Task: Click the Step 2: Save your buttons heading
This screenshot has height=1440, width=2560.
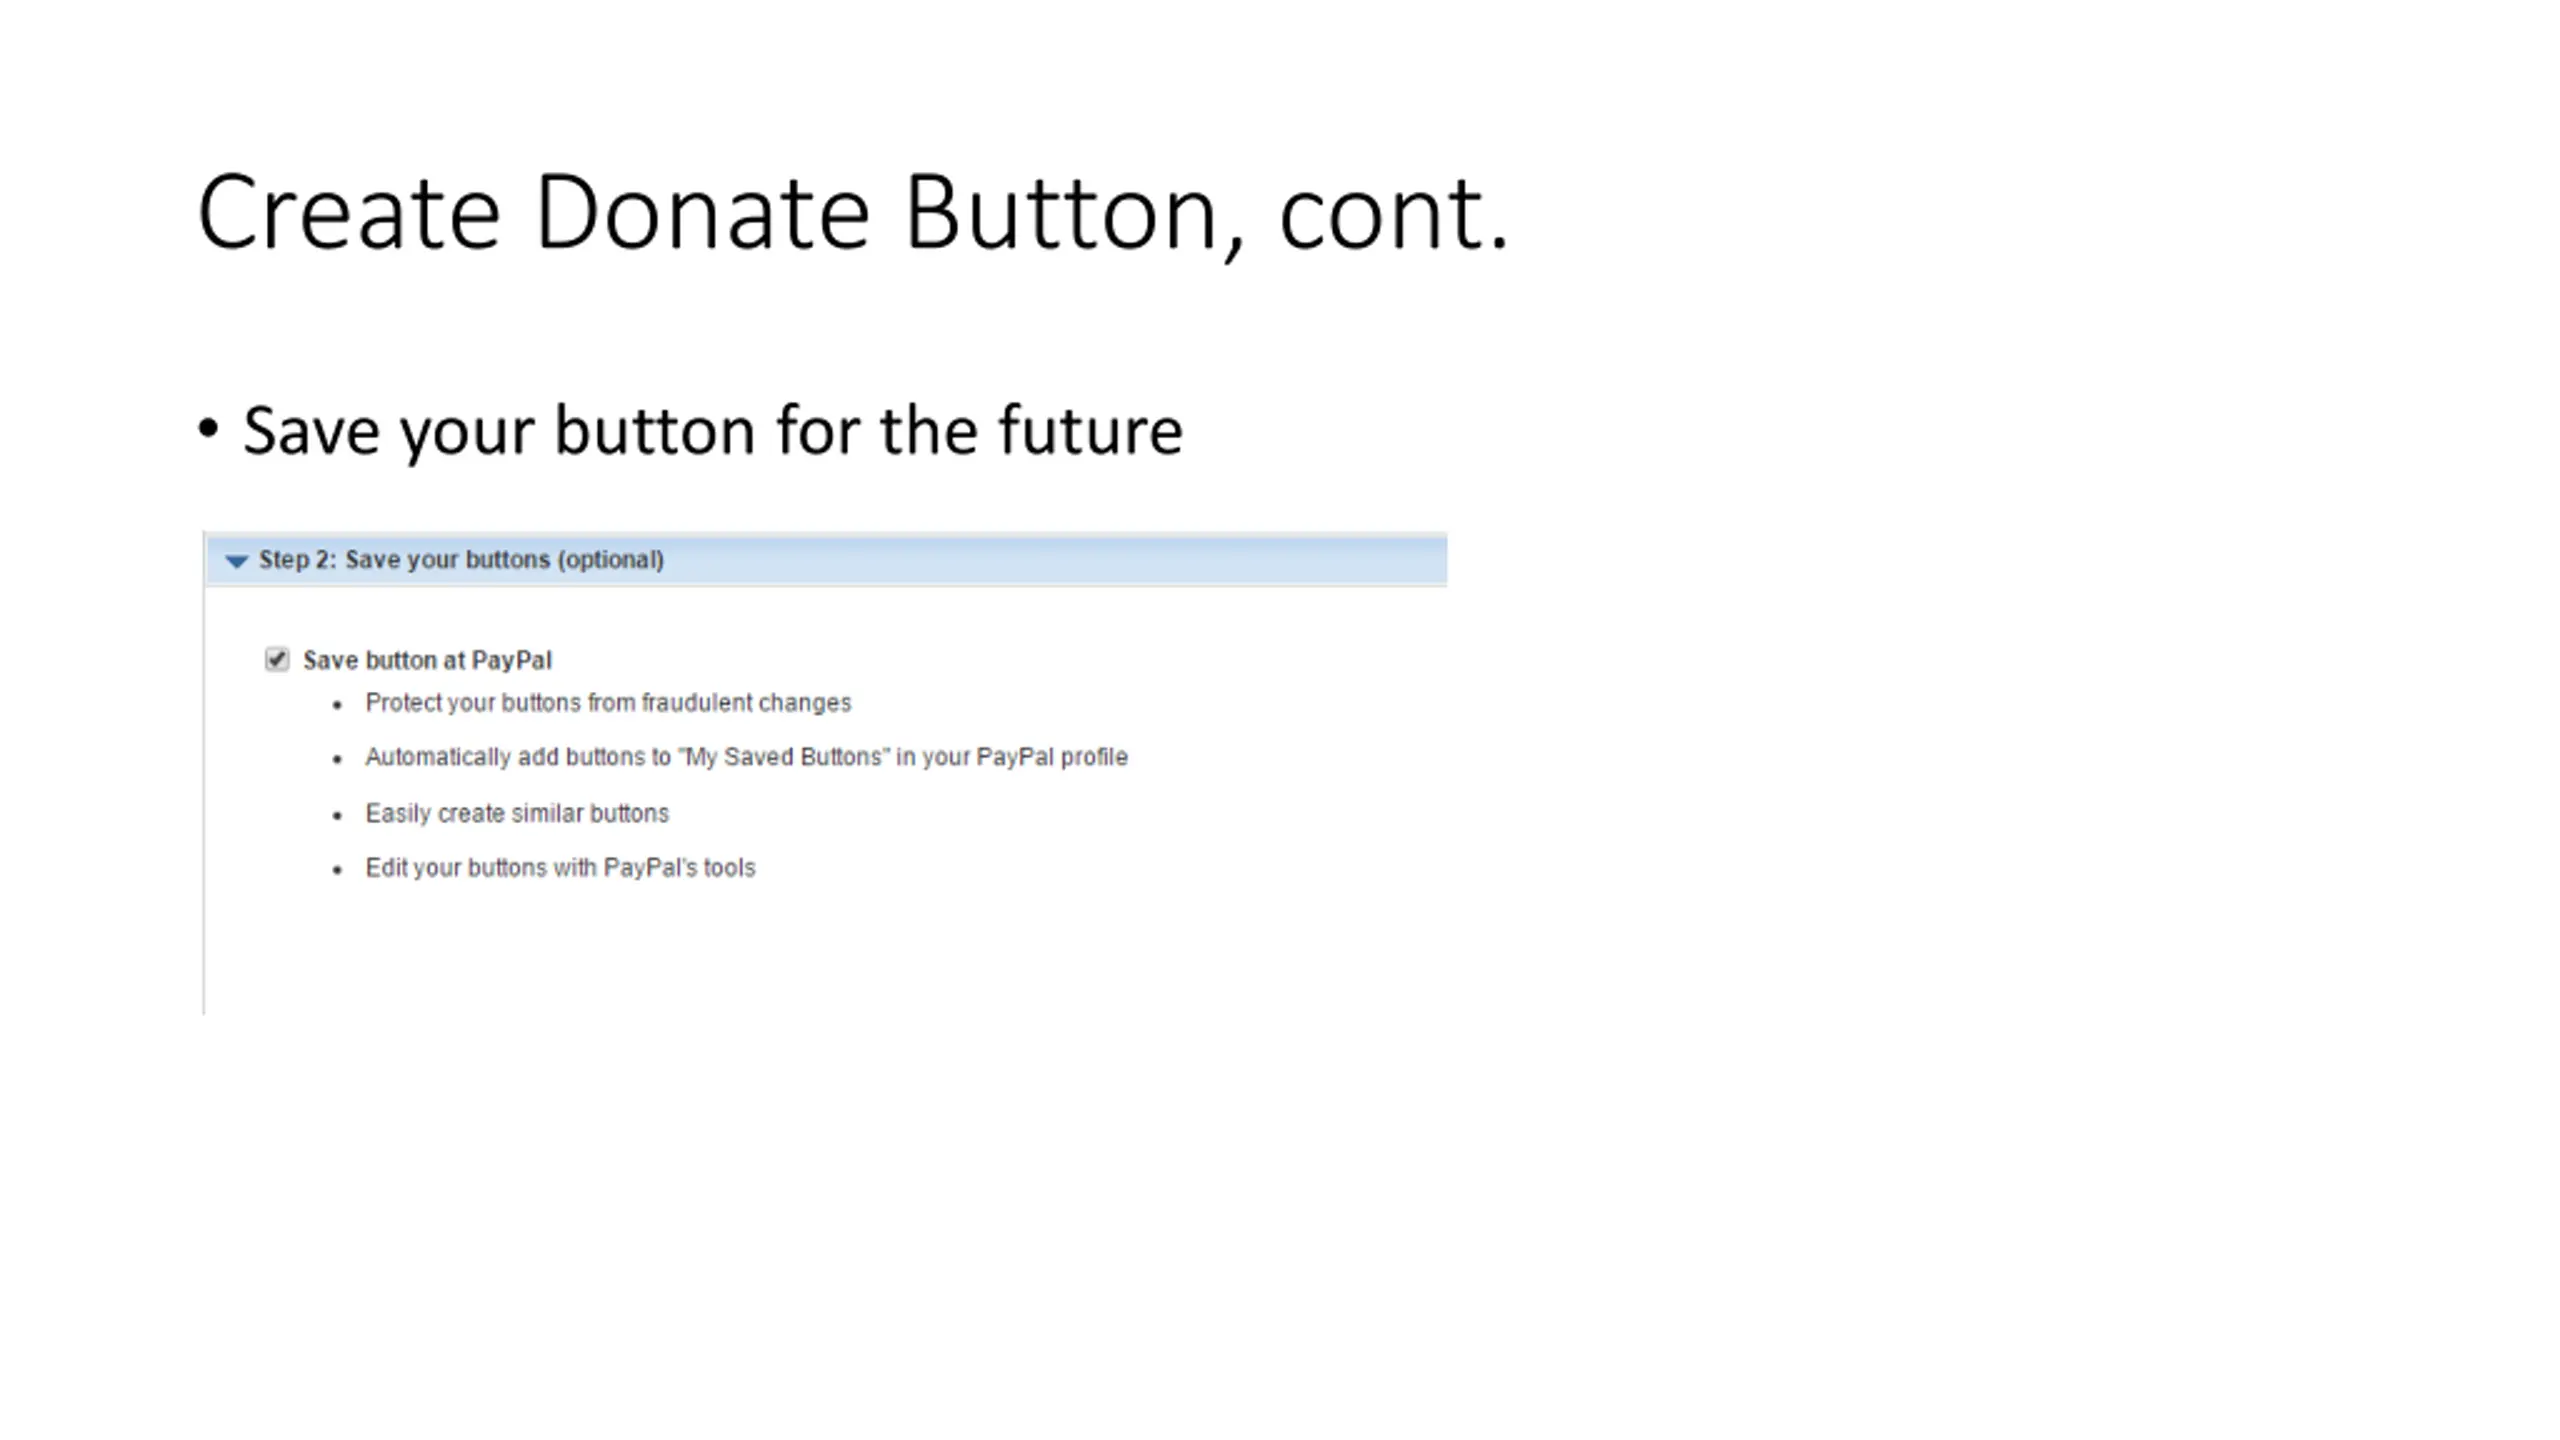Action: [x=461, y=560]
